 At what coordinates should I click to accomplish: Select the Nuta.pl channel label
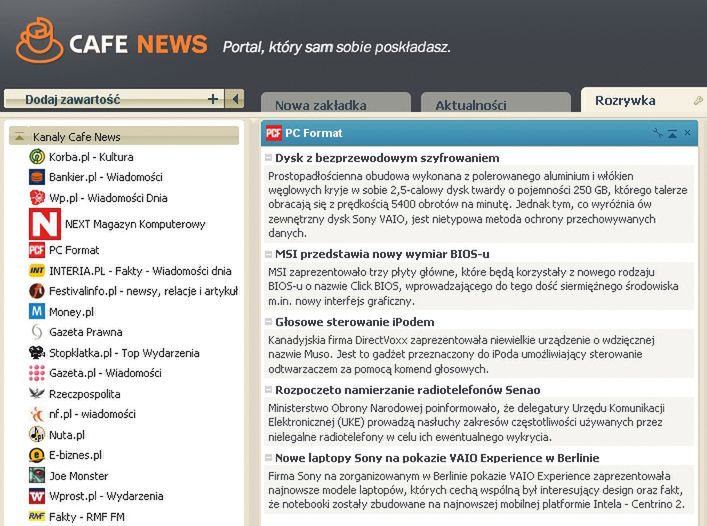pyautogui.click(x=67, y=435)
